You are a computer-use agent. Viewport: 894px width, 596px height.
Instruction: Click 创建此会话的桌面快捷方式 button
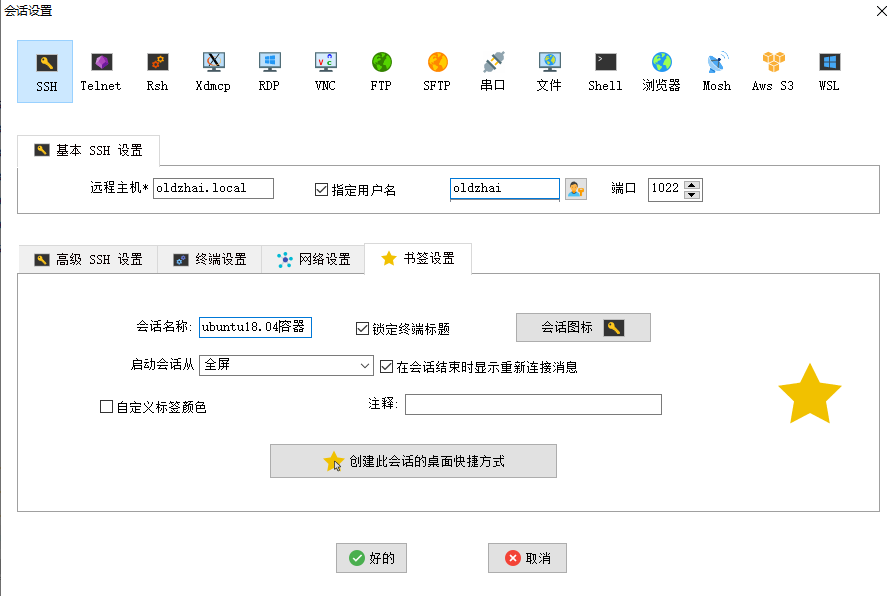click(x=413, y=461)
